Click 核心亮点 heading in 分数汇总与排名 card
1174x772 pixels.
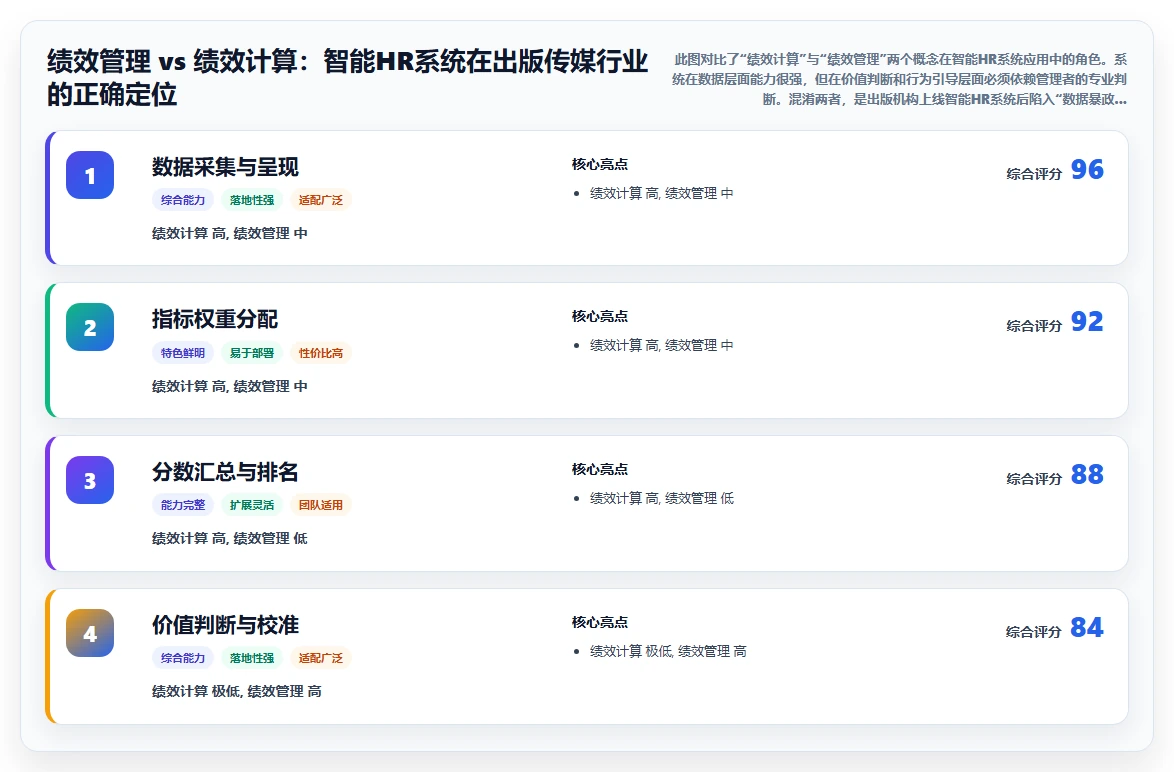pos(600,469)
